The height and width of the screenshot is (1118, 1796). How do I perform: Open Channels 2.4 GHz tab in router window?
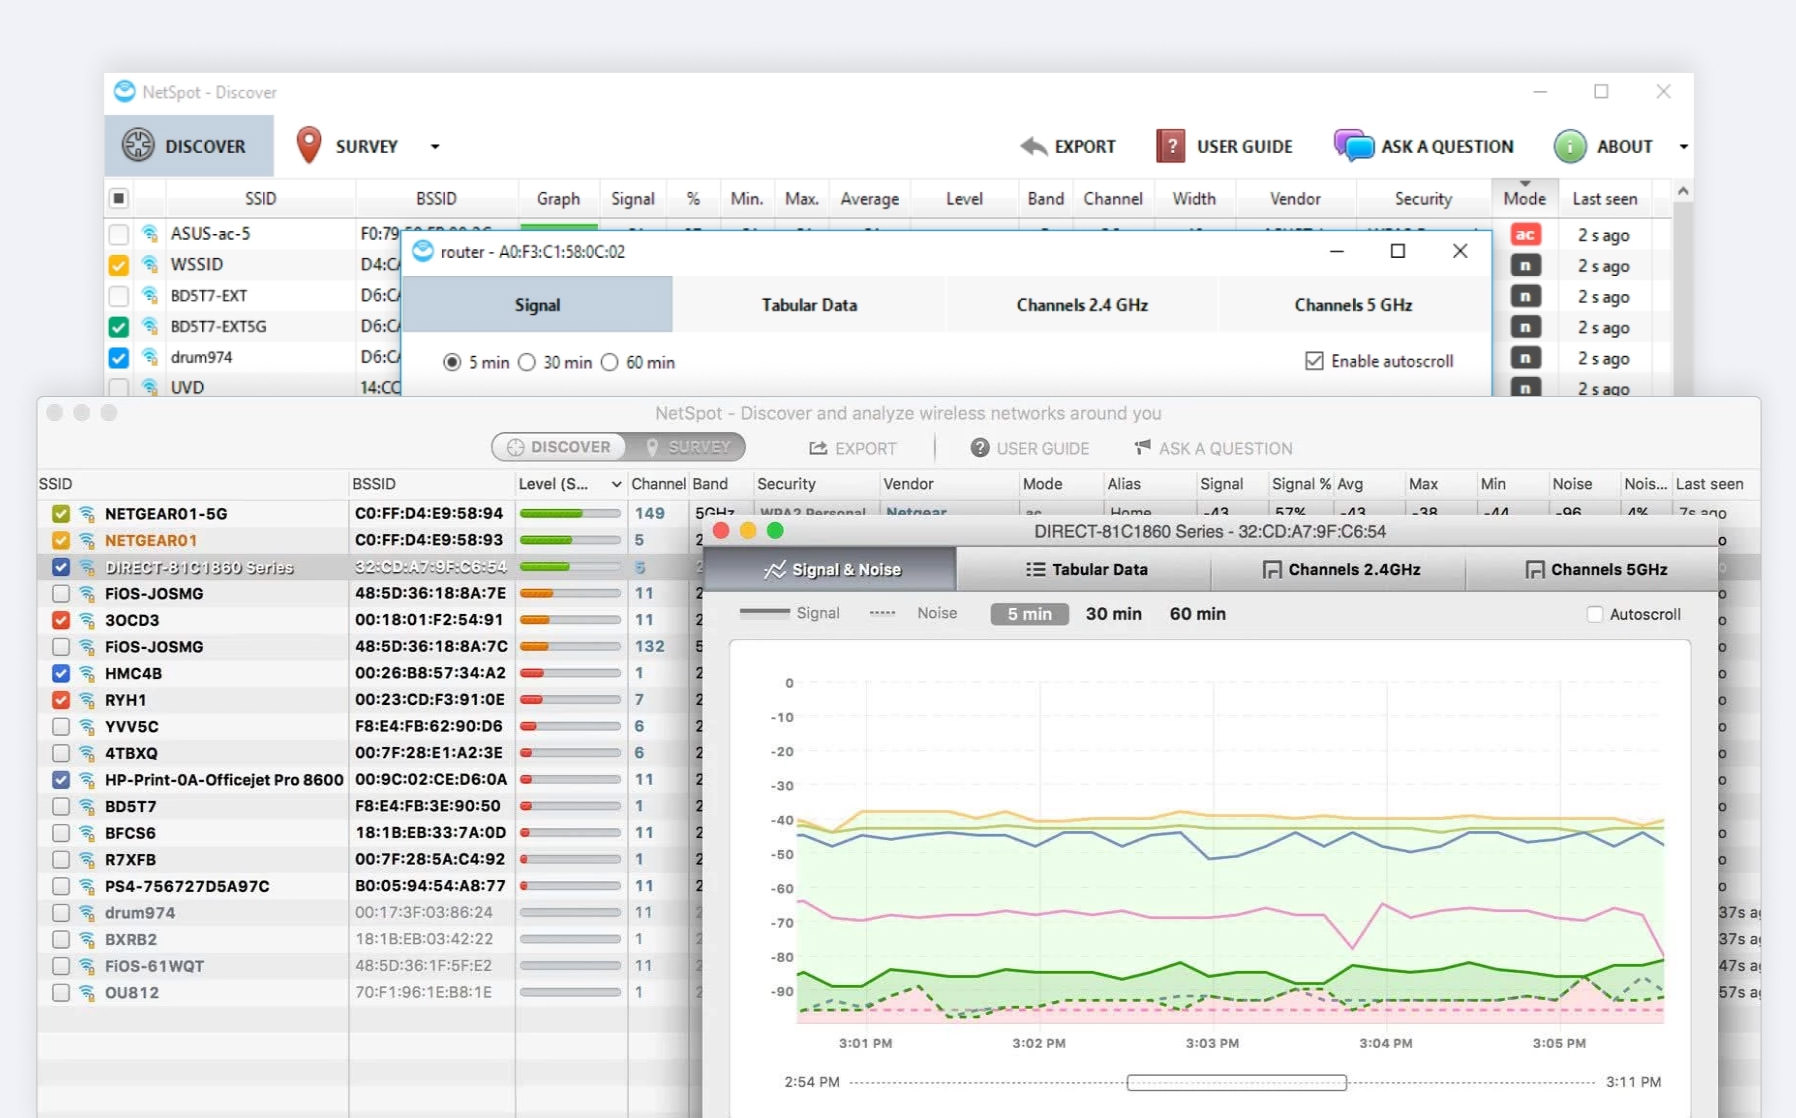[x=1082, y=304]
